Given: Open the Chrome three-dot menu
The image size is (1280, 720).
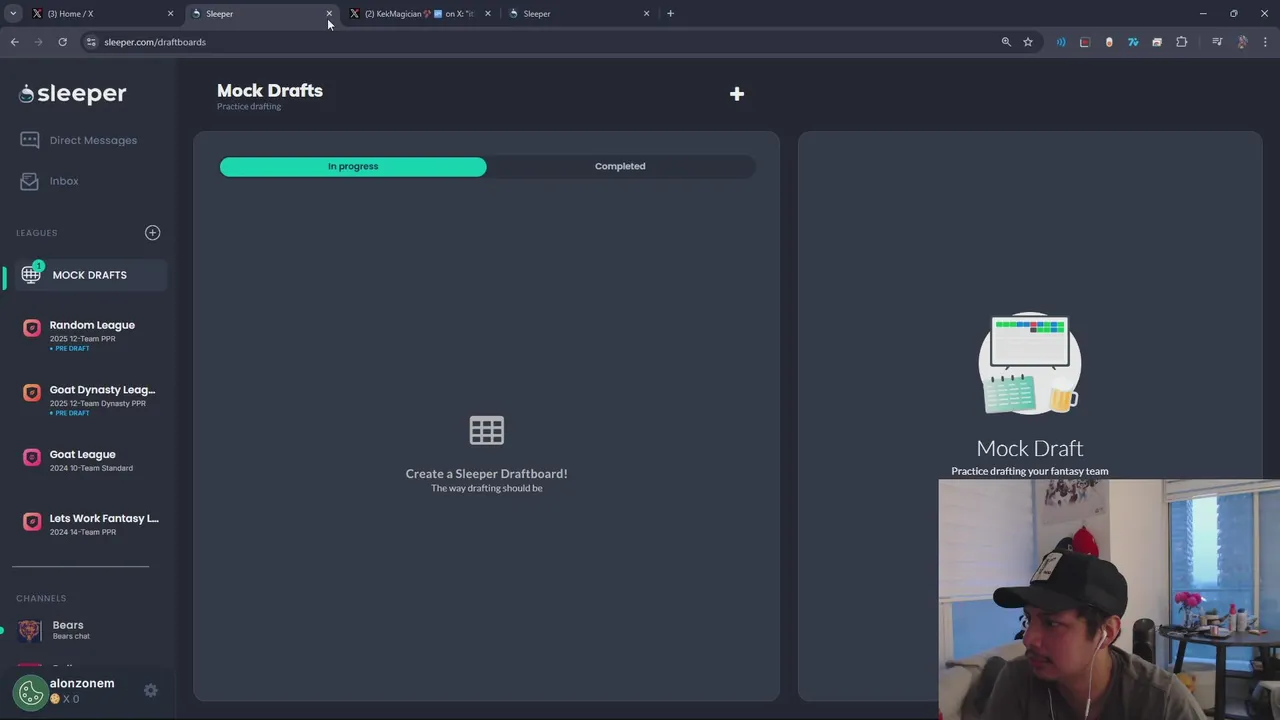Looking at the screenshot, I should tap(1265, 42).
